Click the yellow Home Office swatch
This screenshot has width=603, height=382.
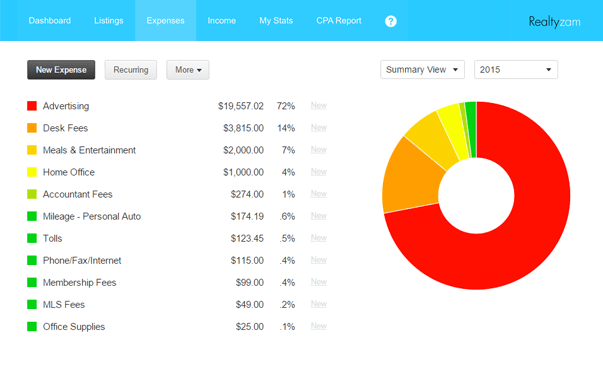pyautogui.click(x=32, y=172)
